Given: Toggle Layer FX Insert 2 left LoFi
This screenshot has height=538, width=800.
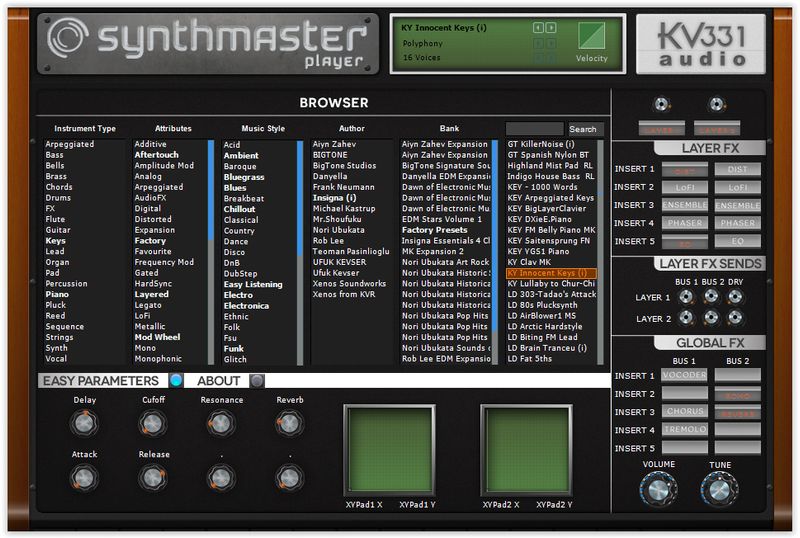Looking at the screenshot, I should pos(685,187).
